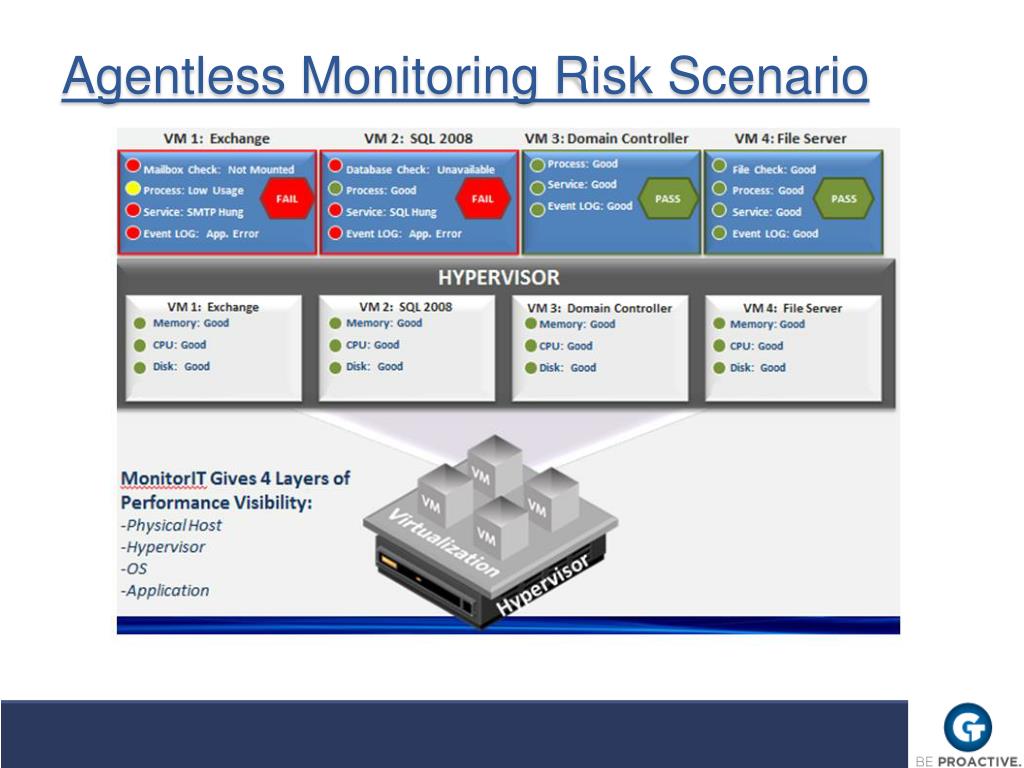1024x768 pixels.
Task: Click the top 'VM 1: Exchange' column heading
Action: pos(216,138)
